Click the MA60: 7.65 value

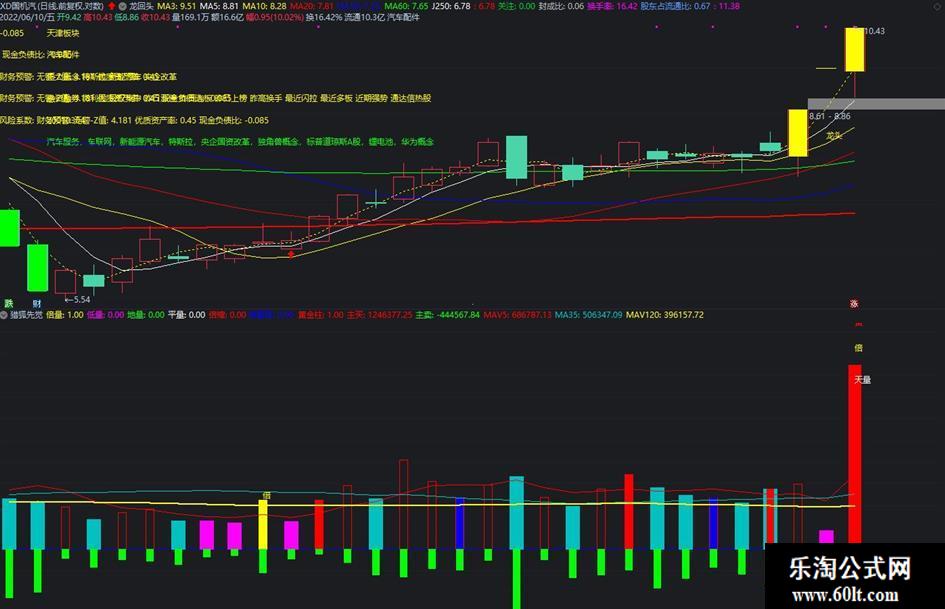pos(406,6)
